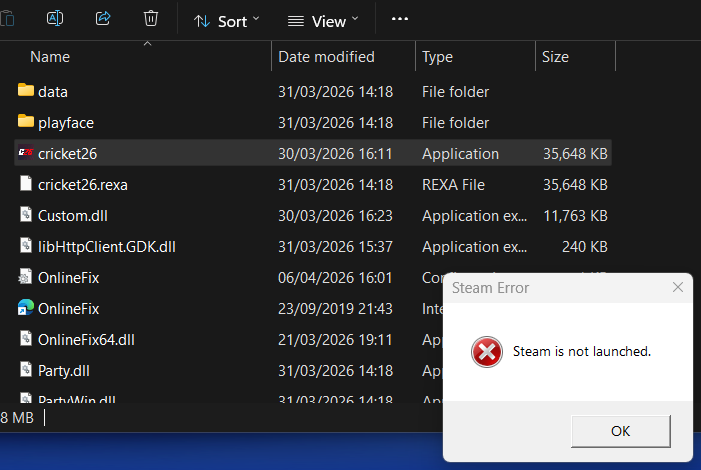Click the 23/09/2019 21:43 date cell

335,309
